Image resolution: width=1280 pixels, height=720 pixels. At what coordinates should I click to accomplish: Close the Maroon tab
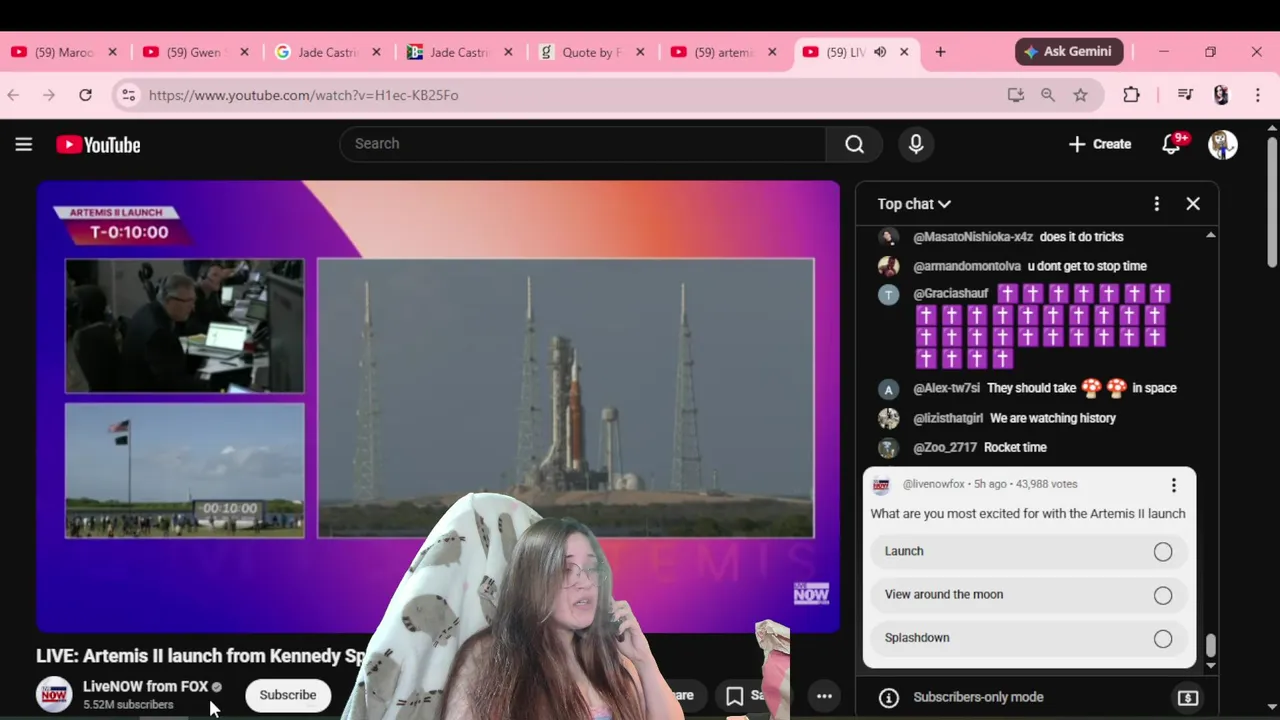(112, 52)
